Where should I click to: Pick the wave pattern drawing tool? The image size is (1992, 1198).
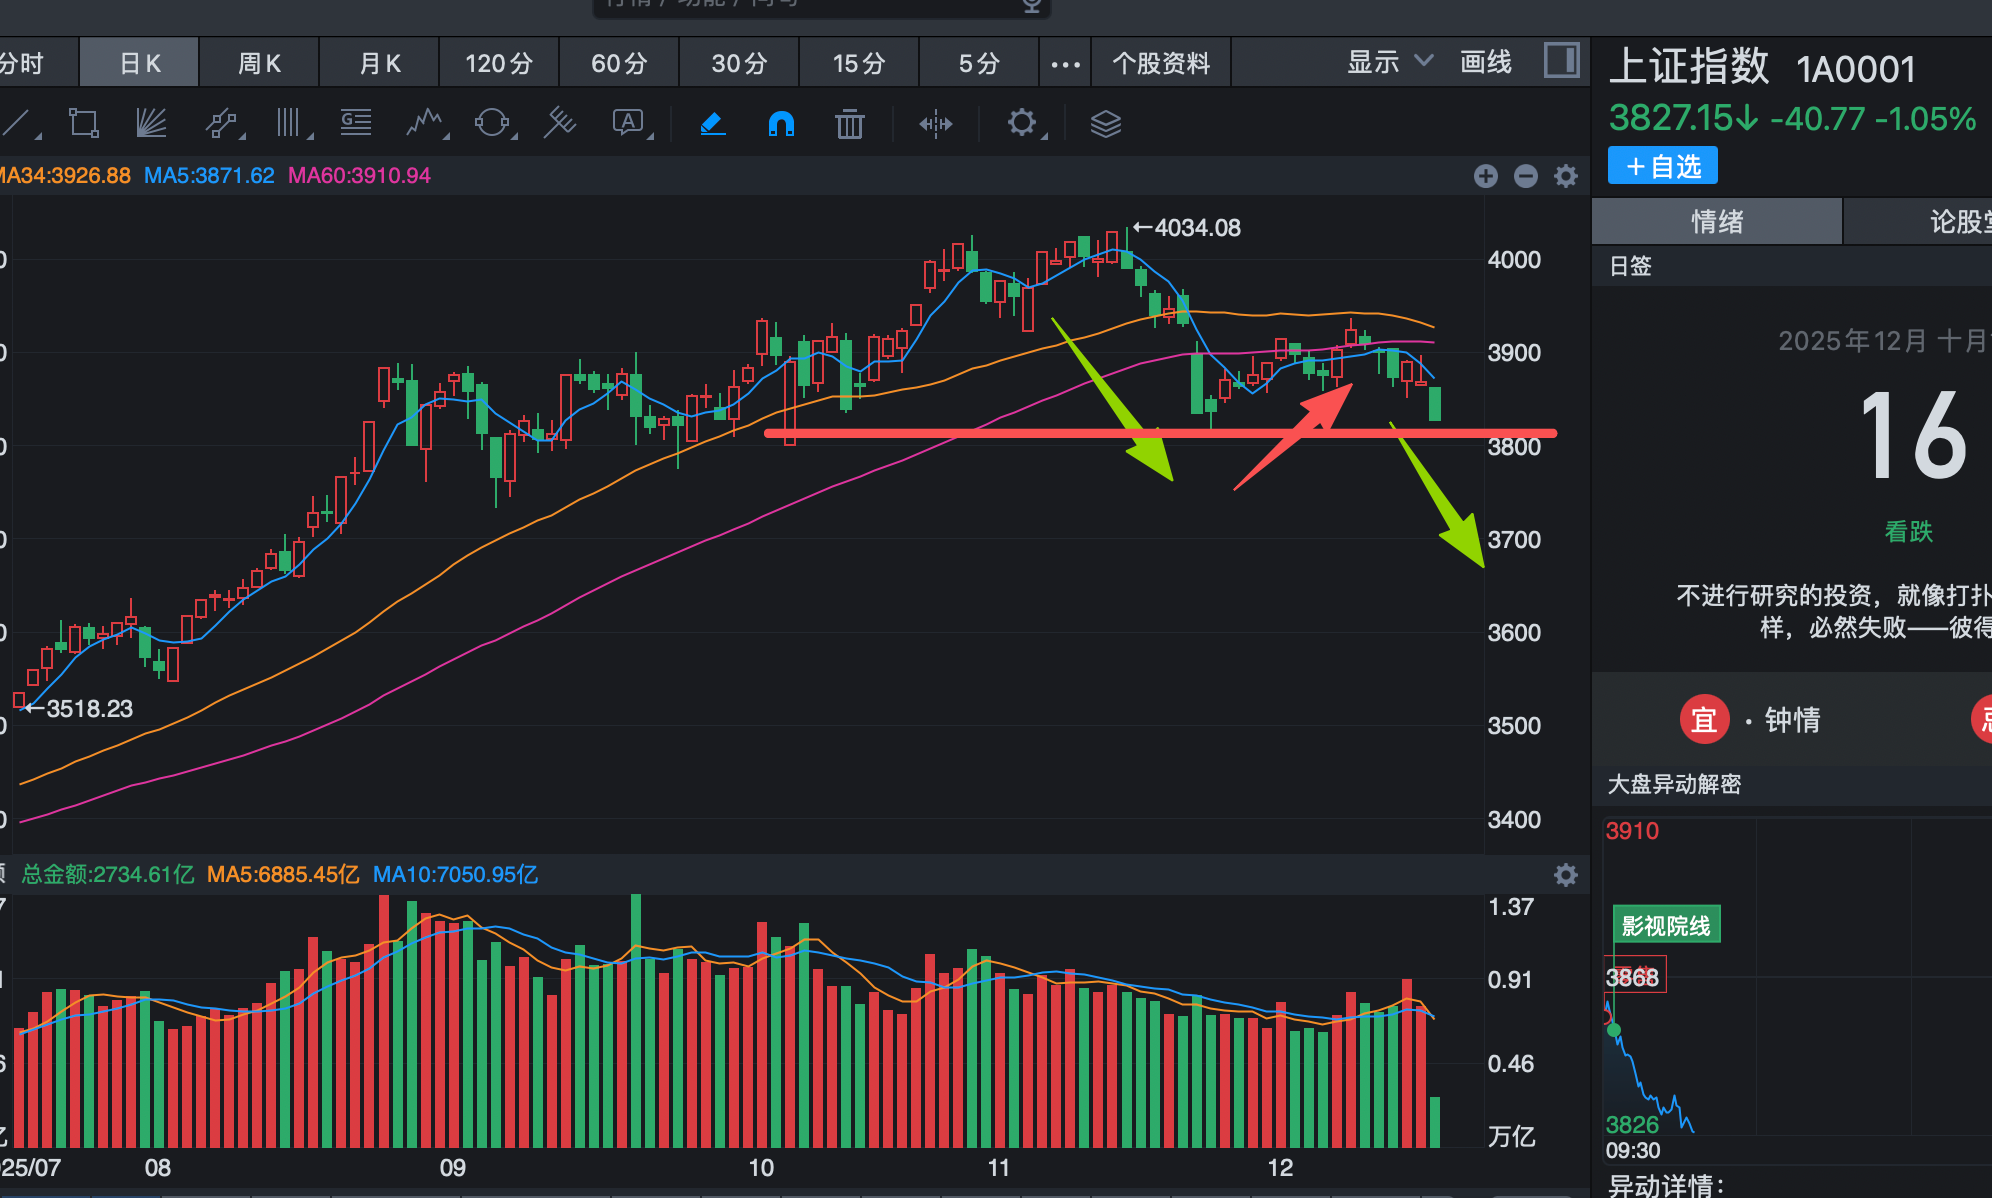click(425, 123)
